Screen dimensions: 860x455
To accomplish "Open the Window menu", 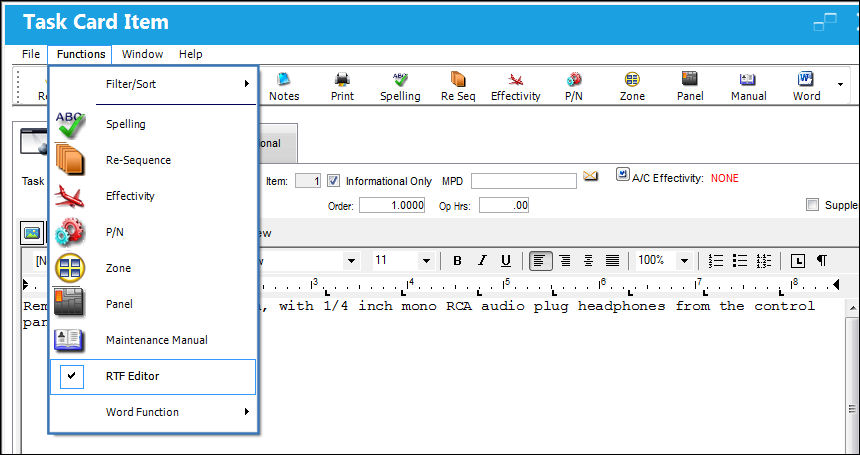I will click(142, 54).
